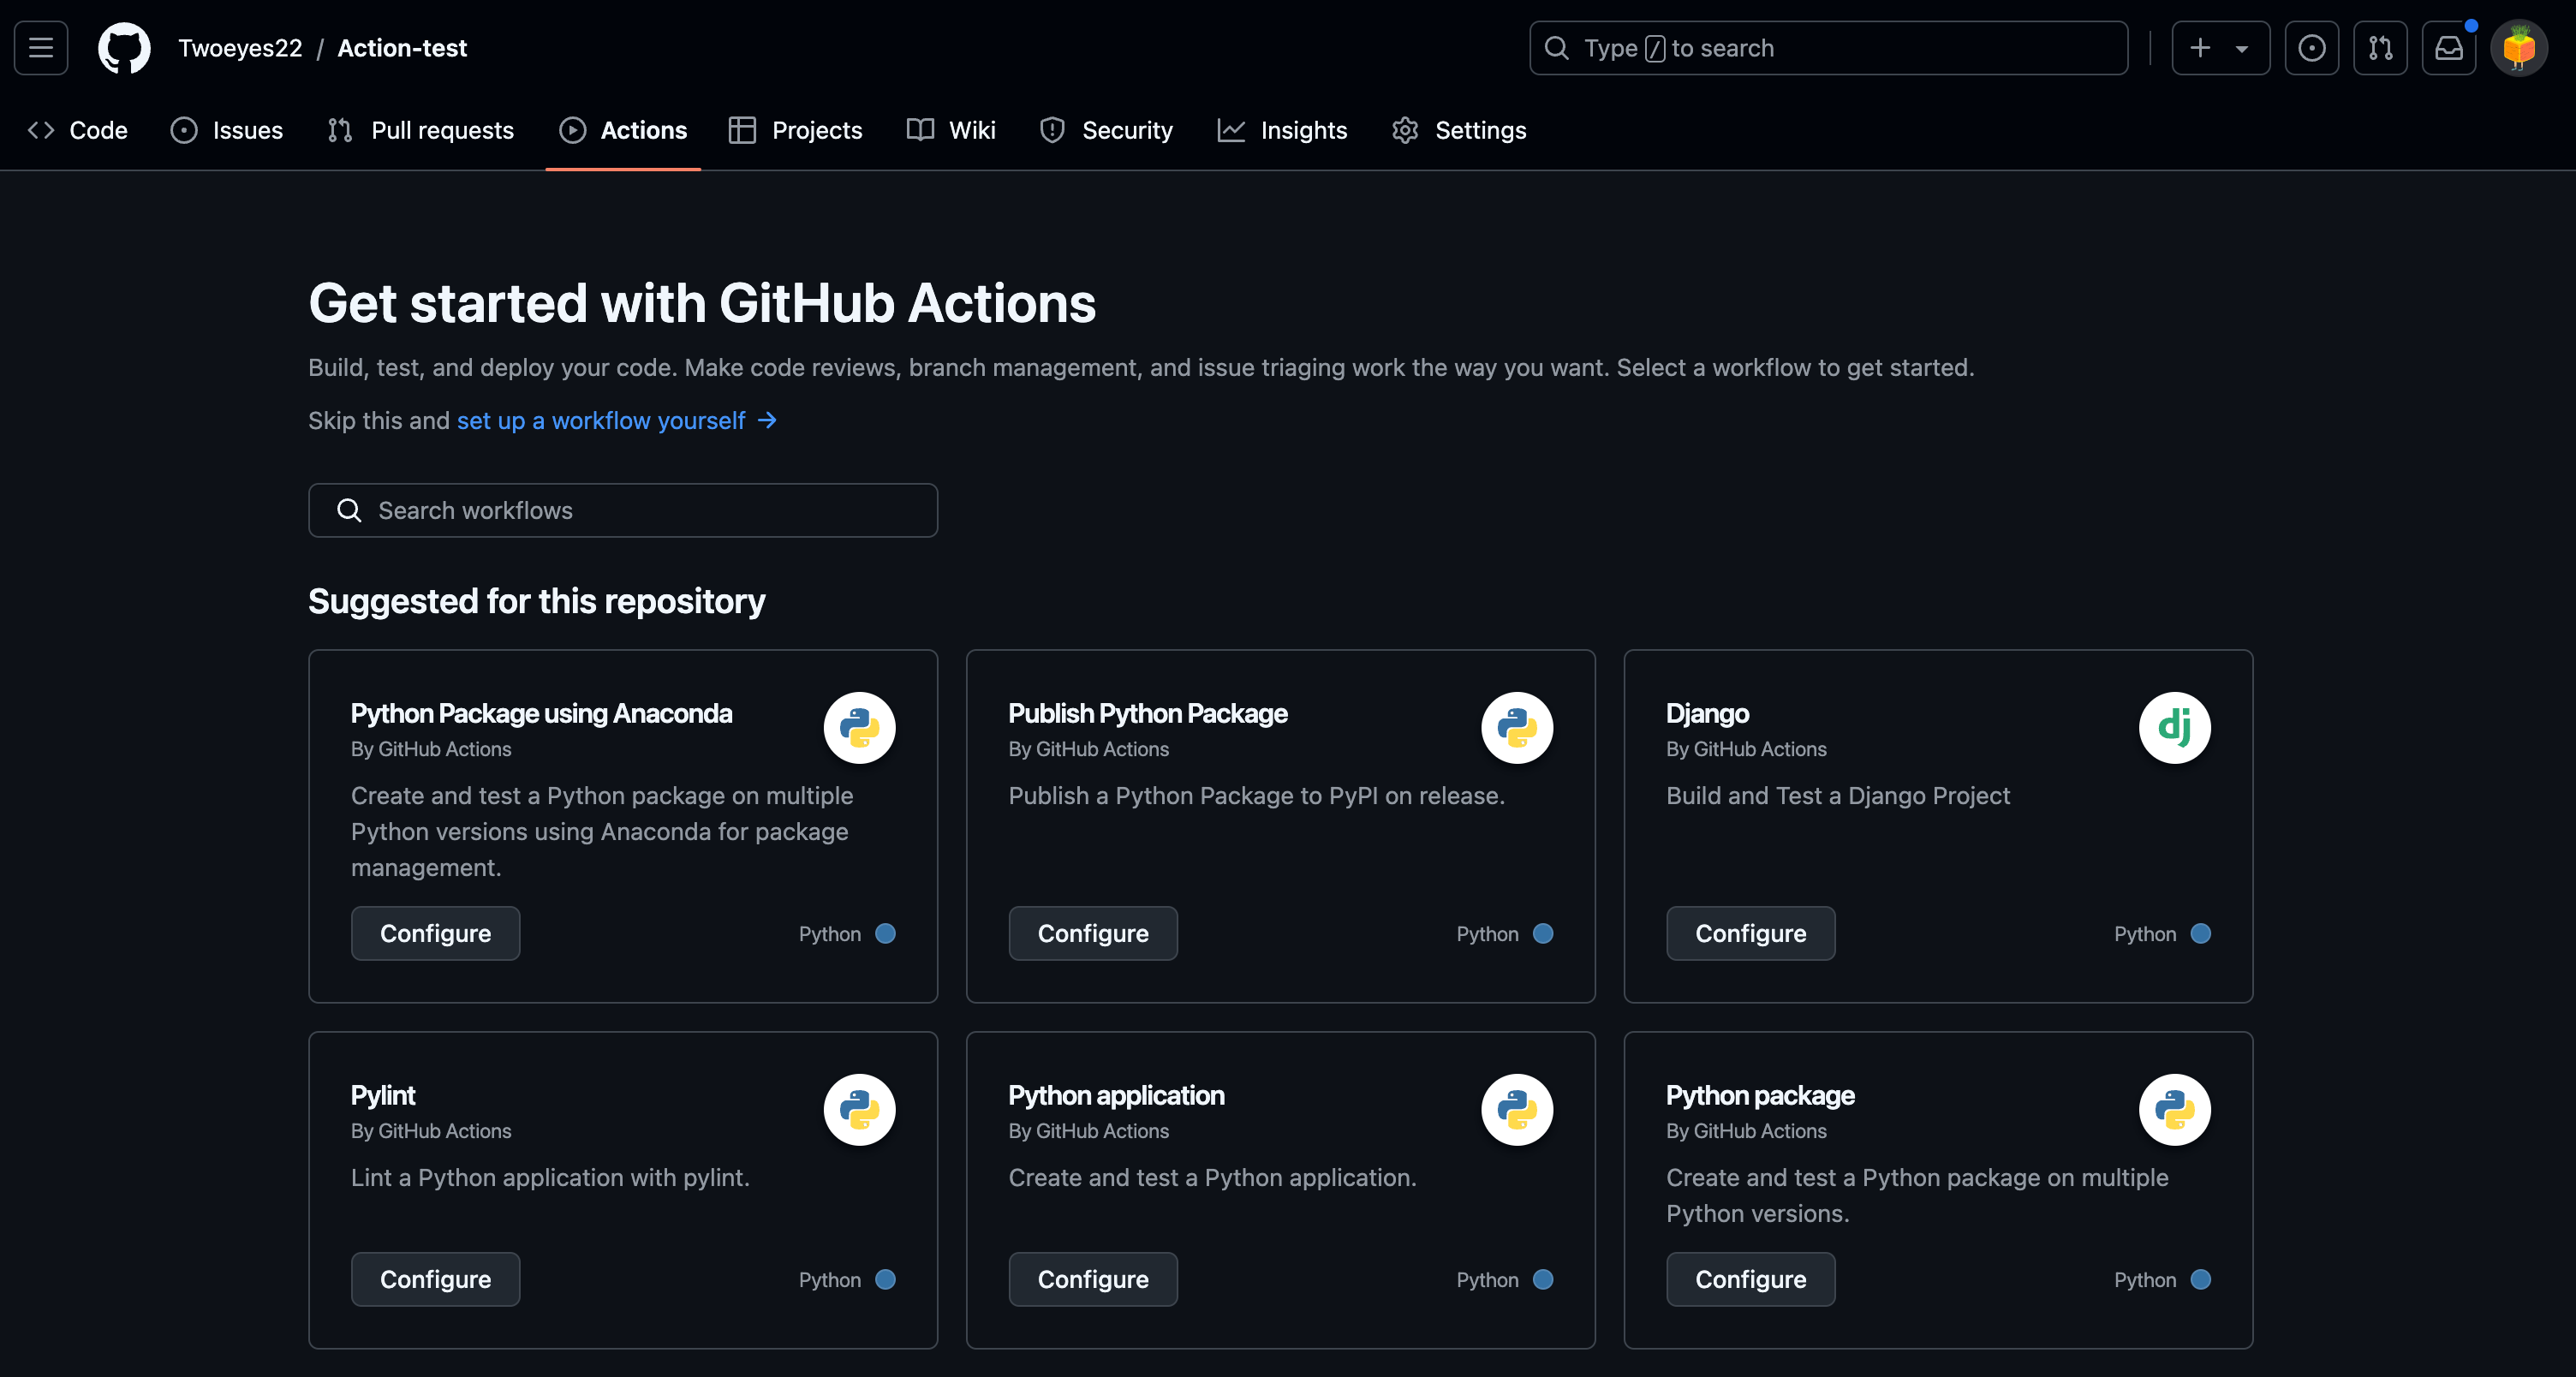Open the Security tab
The image size is (2576, 1377).
[x=1107, y=130]
